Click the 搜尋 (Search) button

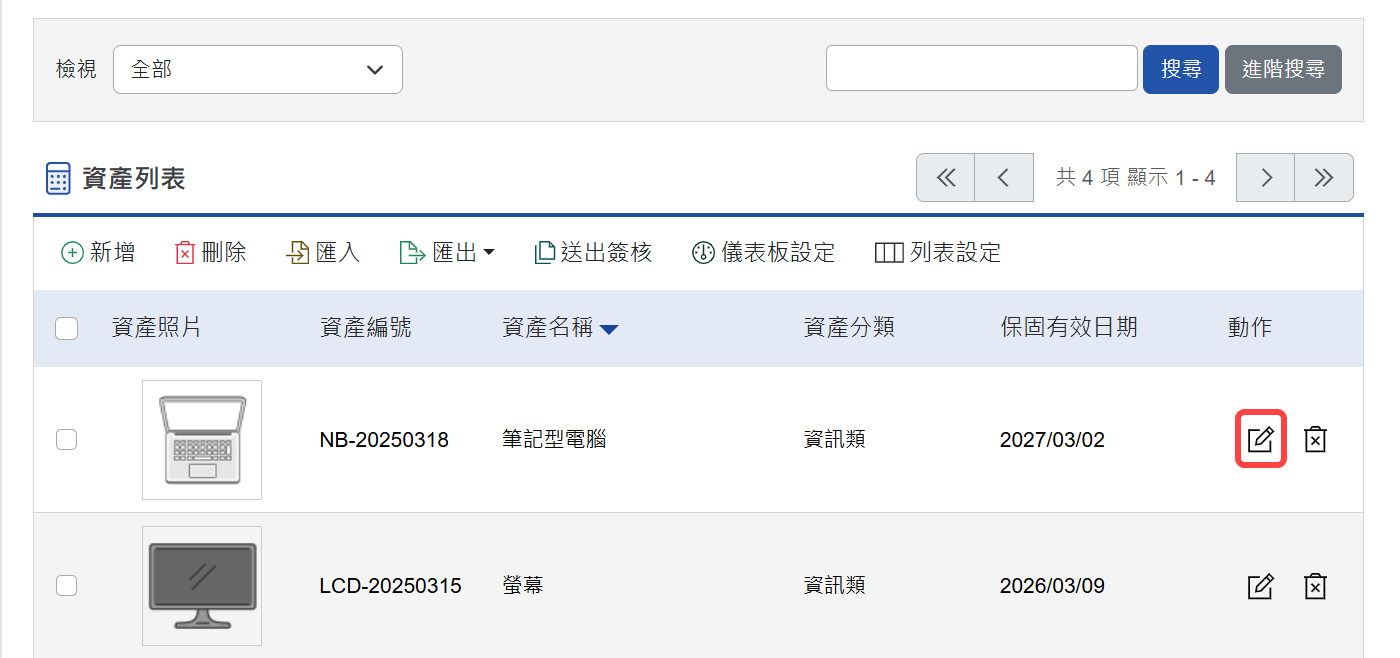(x=1180, y=69)
